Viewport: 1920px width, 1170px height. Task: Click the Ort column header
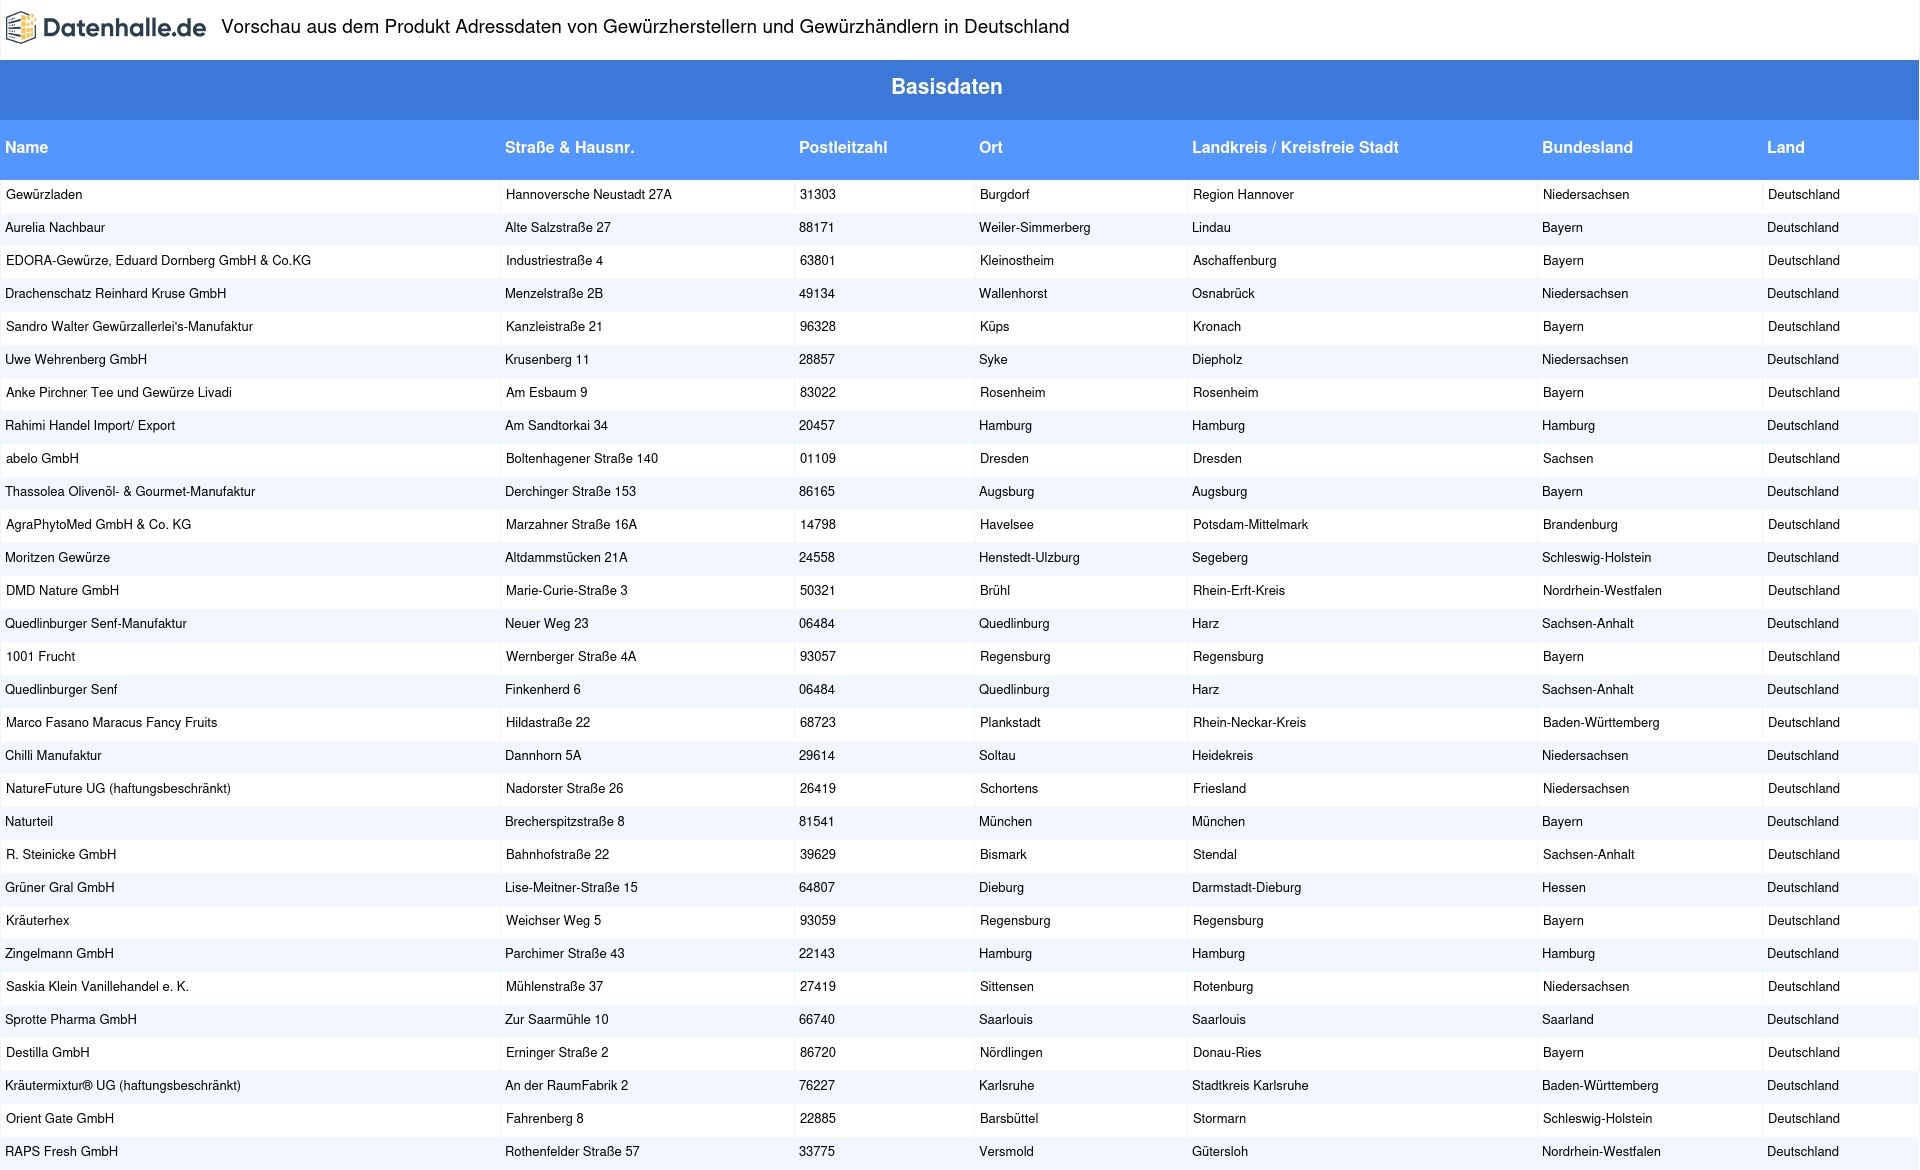pyautogui.click(x=991, y=148)
